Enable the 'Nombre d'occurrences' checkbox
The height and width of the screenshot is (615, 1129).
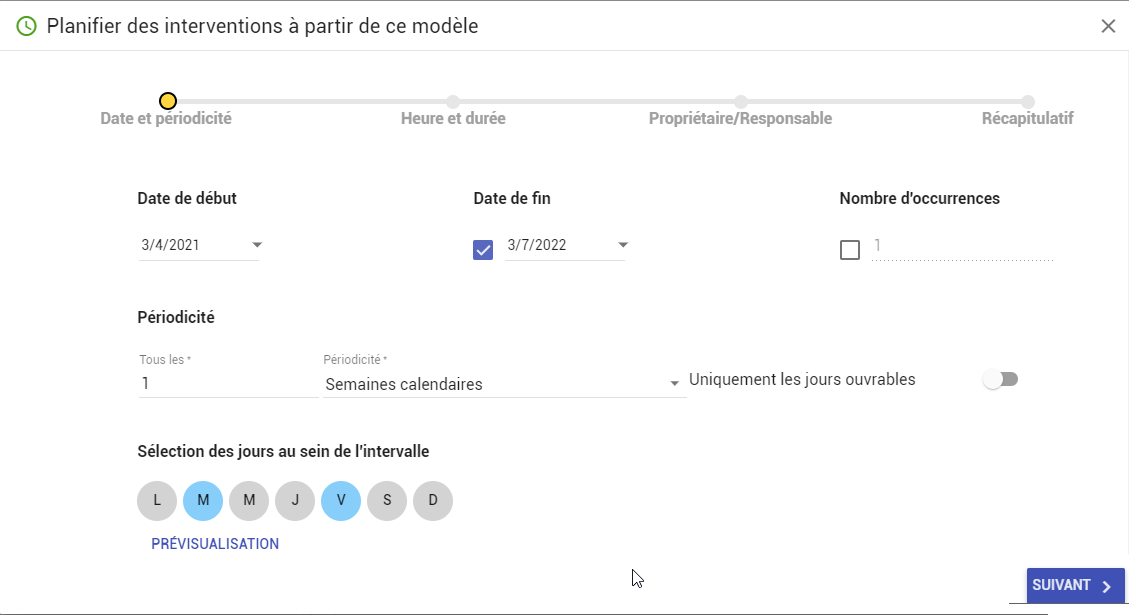850,250
